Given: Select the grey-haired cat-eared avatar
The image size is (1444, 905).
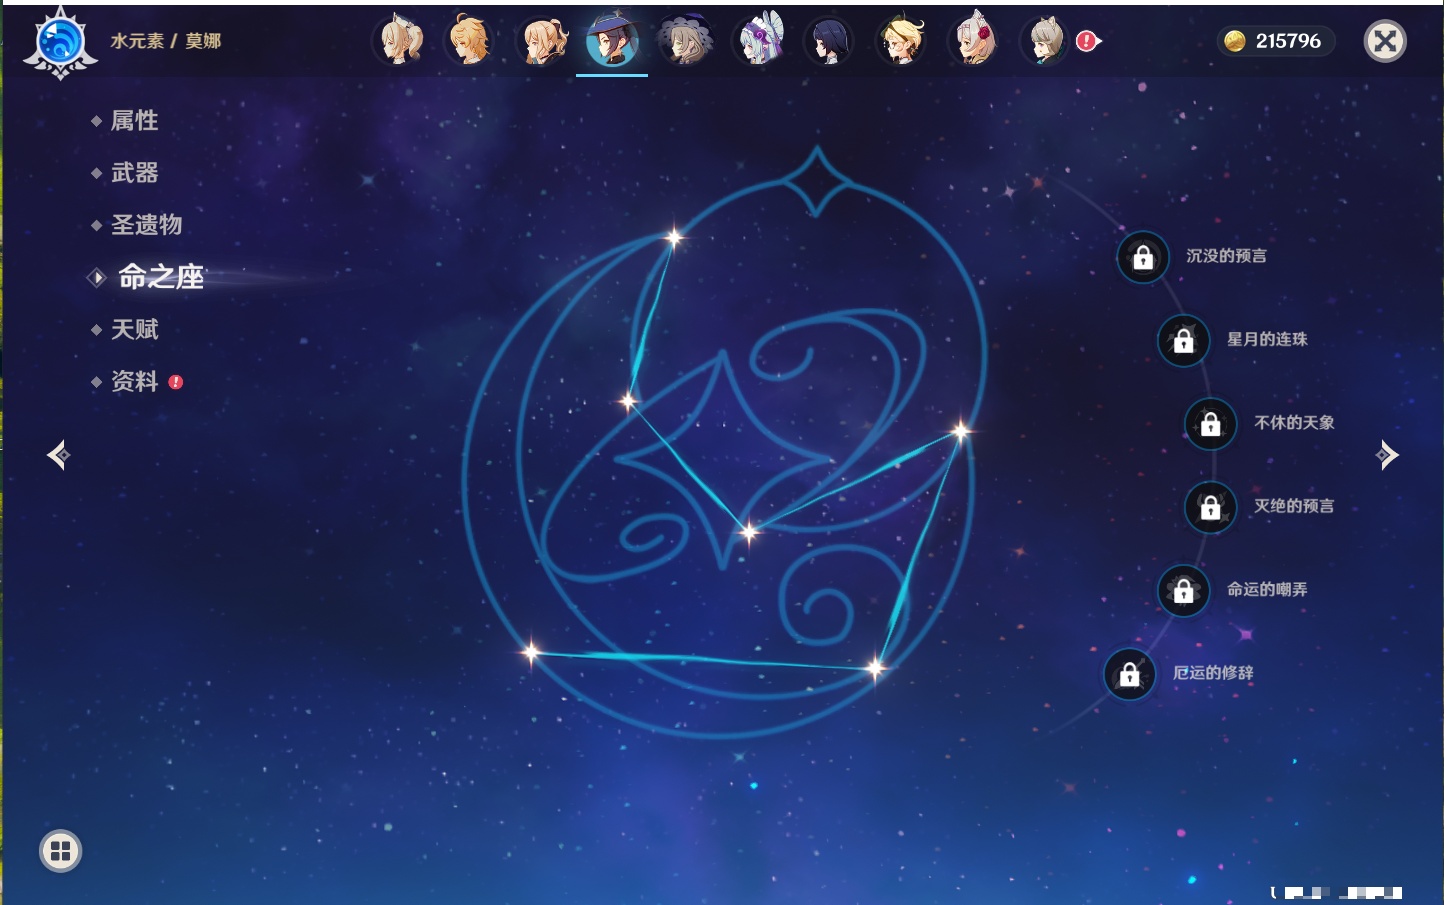Looking at the screenshot, I should [1045, 41].
